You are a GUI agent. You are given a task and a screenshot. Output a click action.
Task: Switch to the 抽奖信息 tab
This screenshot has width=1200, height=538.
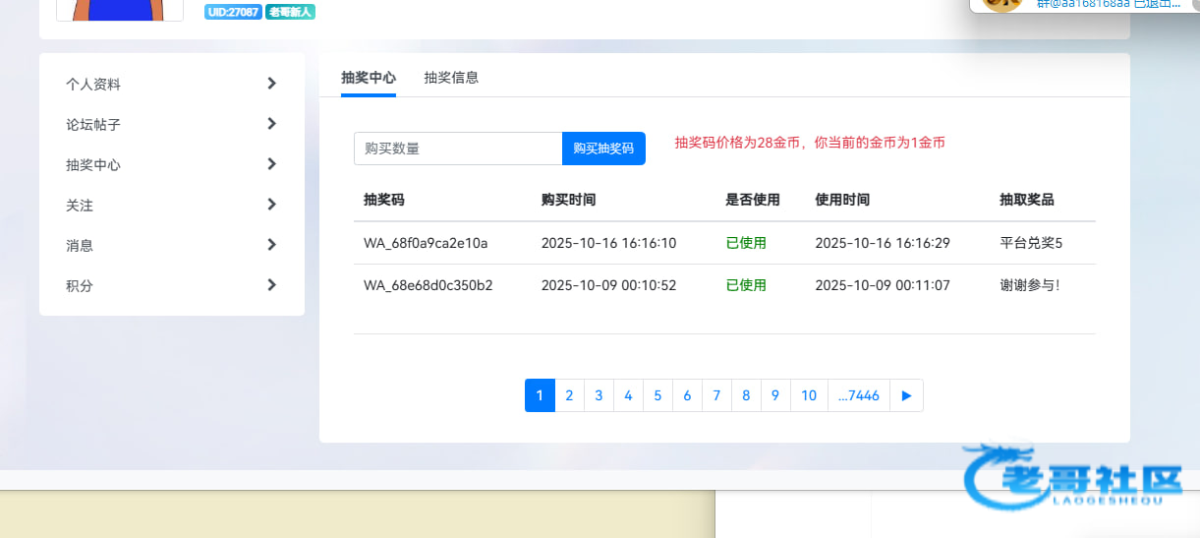(451, 78)
